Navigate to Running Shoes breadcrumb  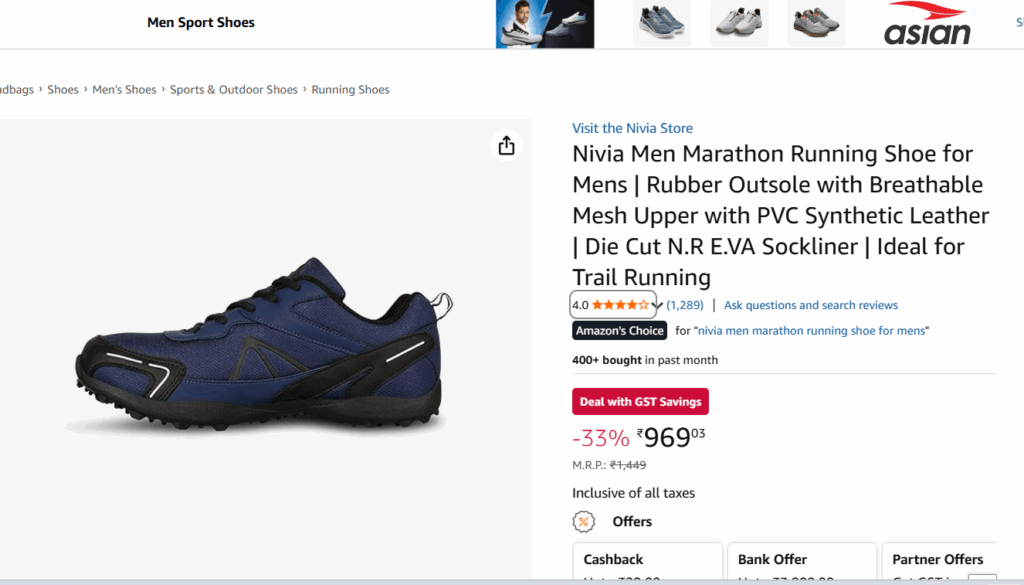pos(350,90)
